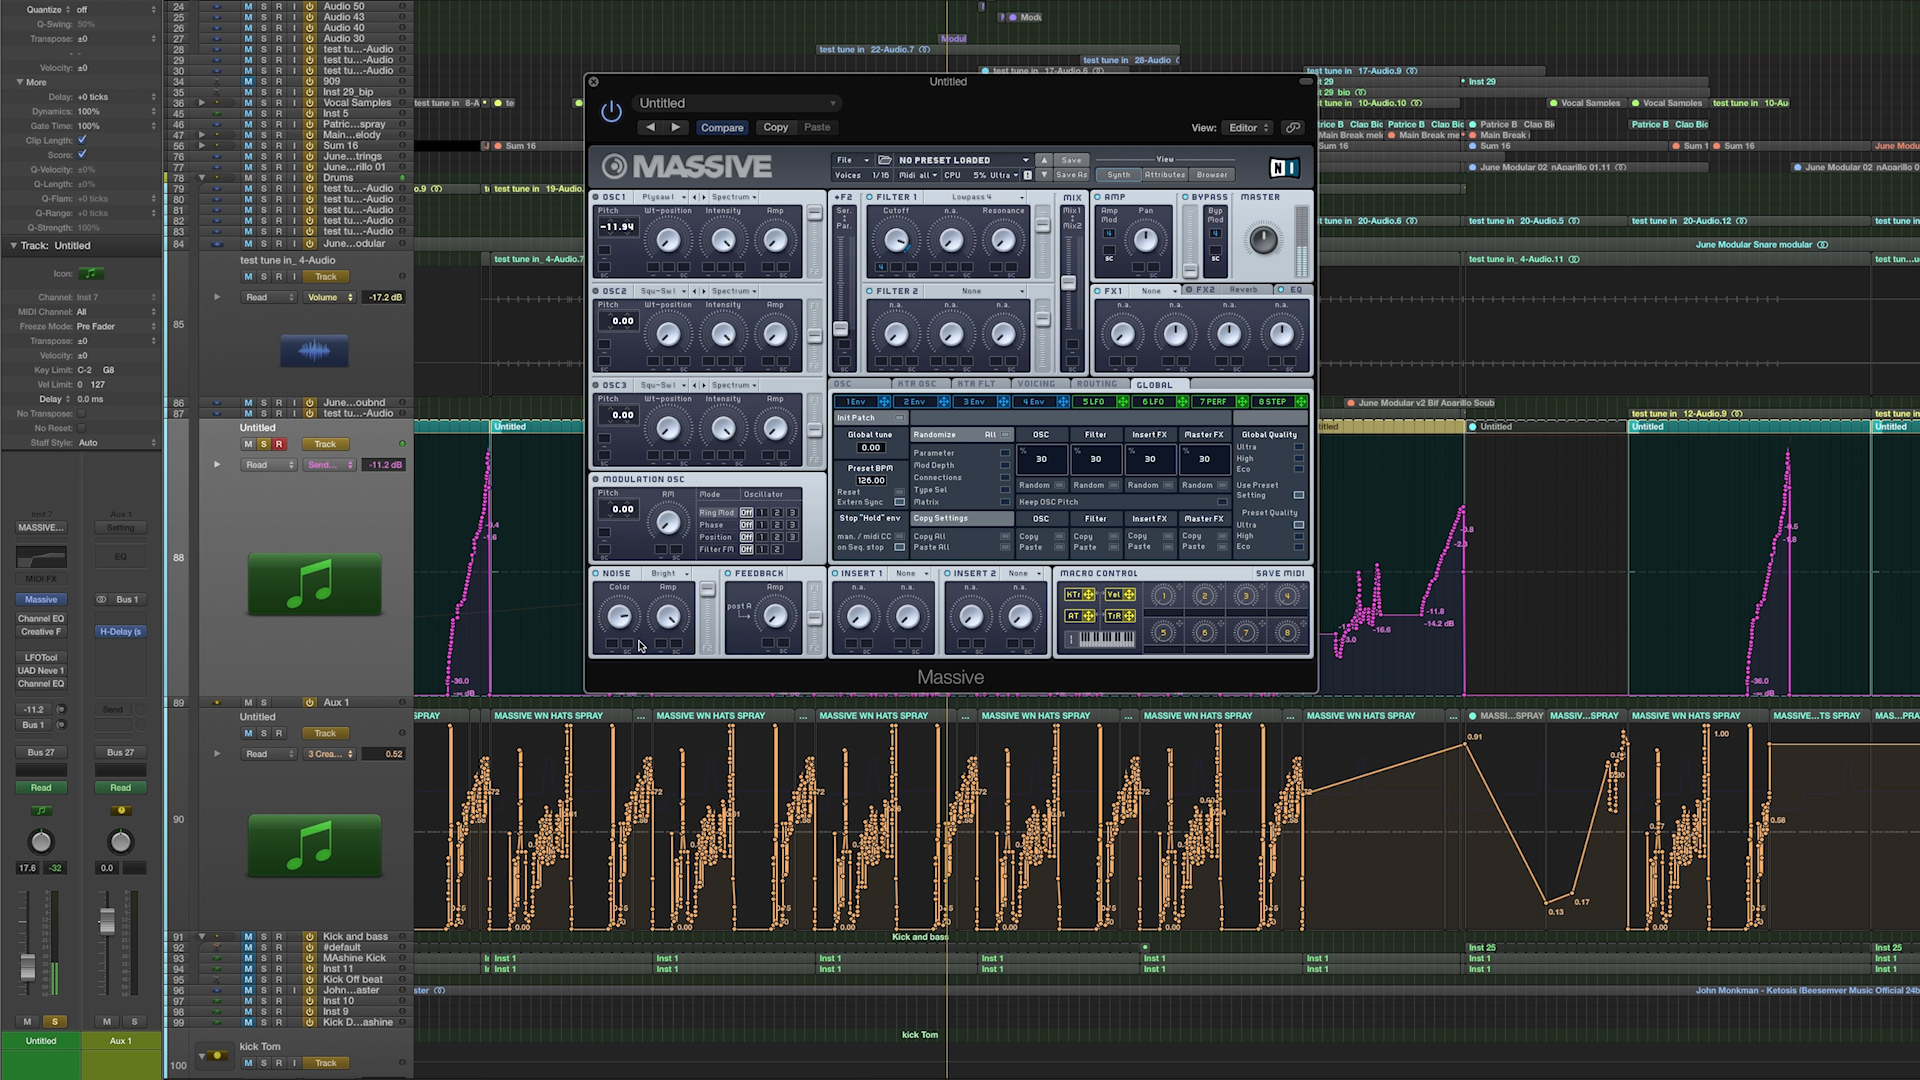Grab the 5 LFO modulation crosshair handle

[1123, 402]
